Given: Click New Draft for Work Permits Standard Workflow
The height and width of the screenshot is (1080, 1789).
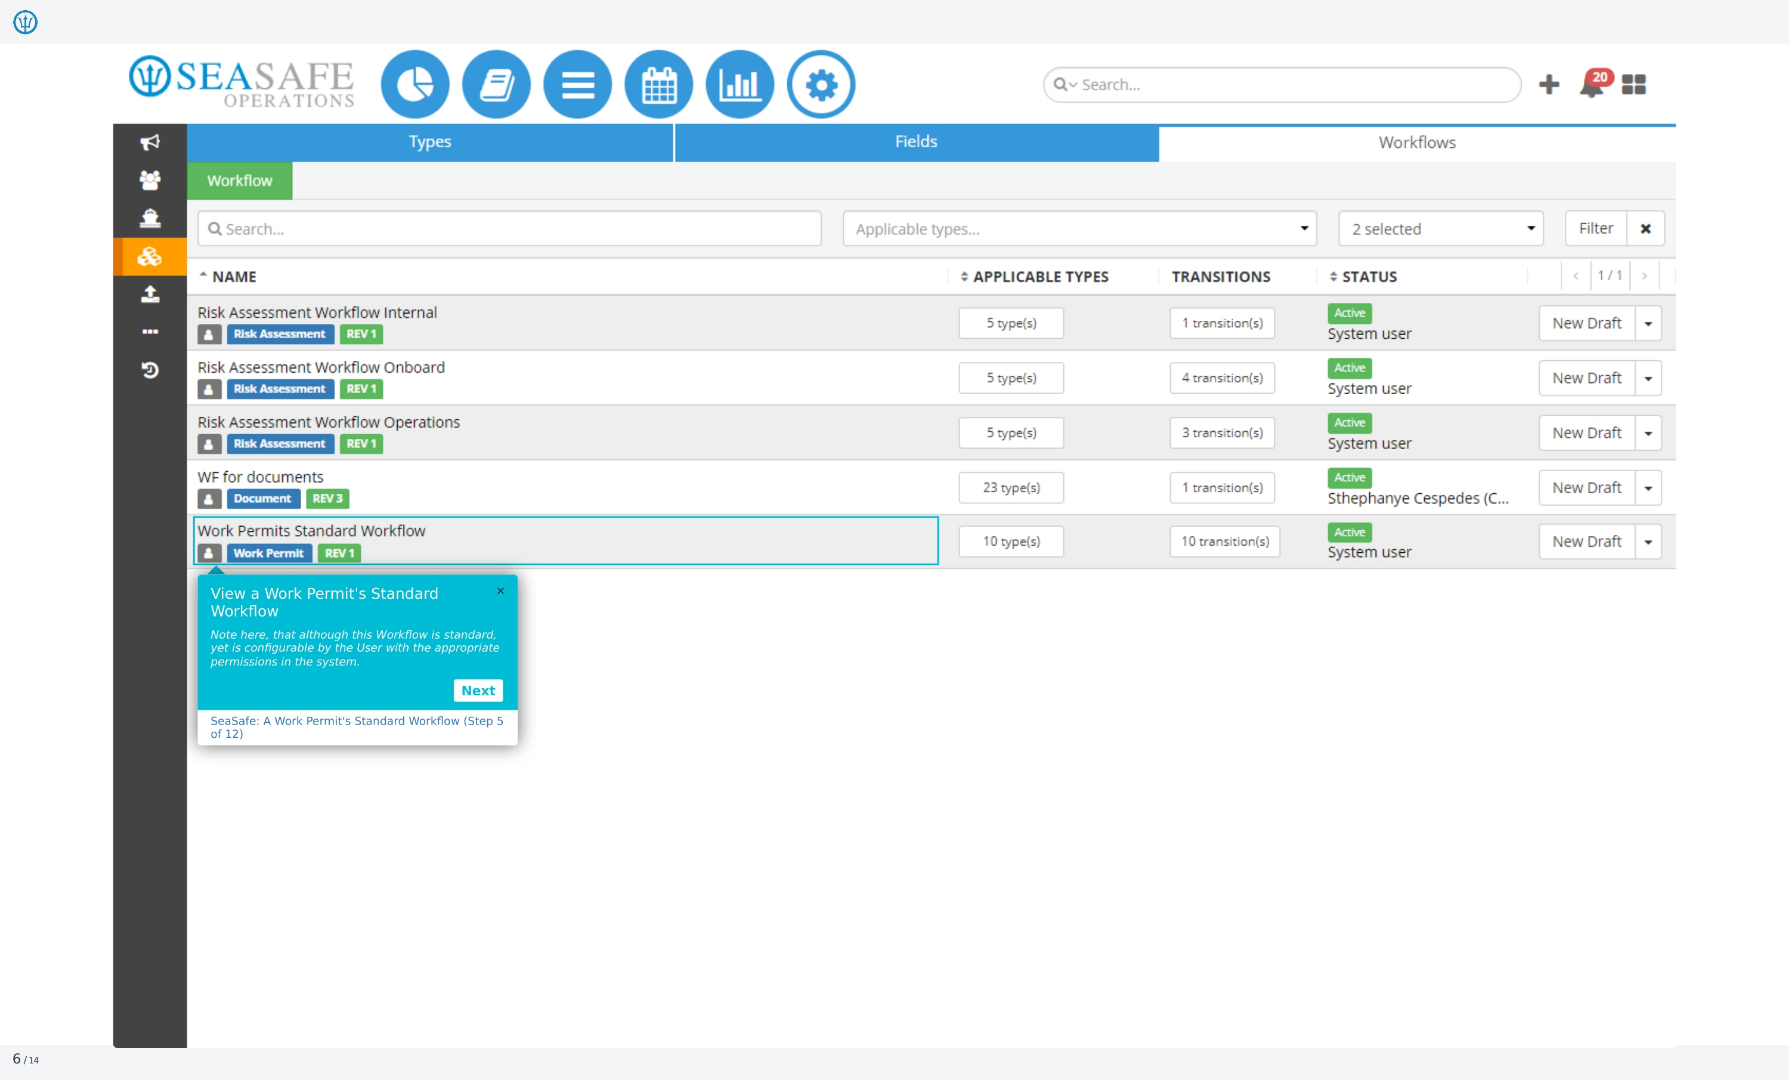Looking at the screenshot, I should (x=1587, y=542).
